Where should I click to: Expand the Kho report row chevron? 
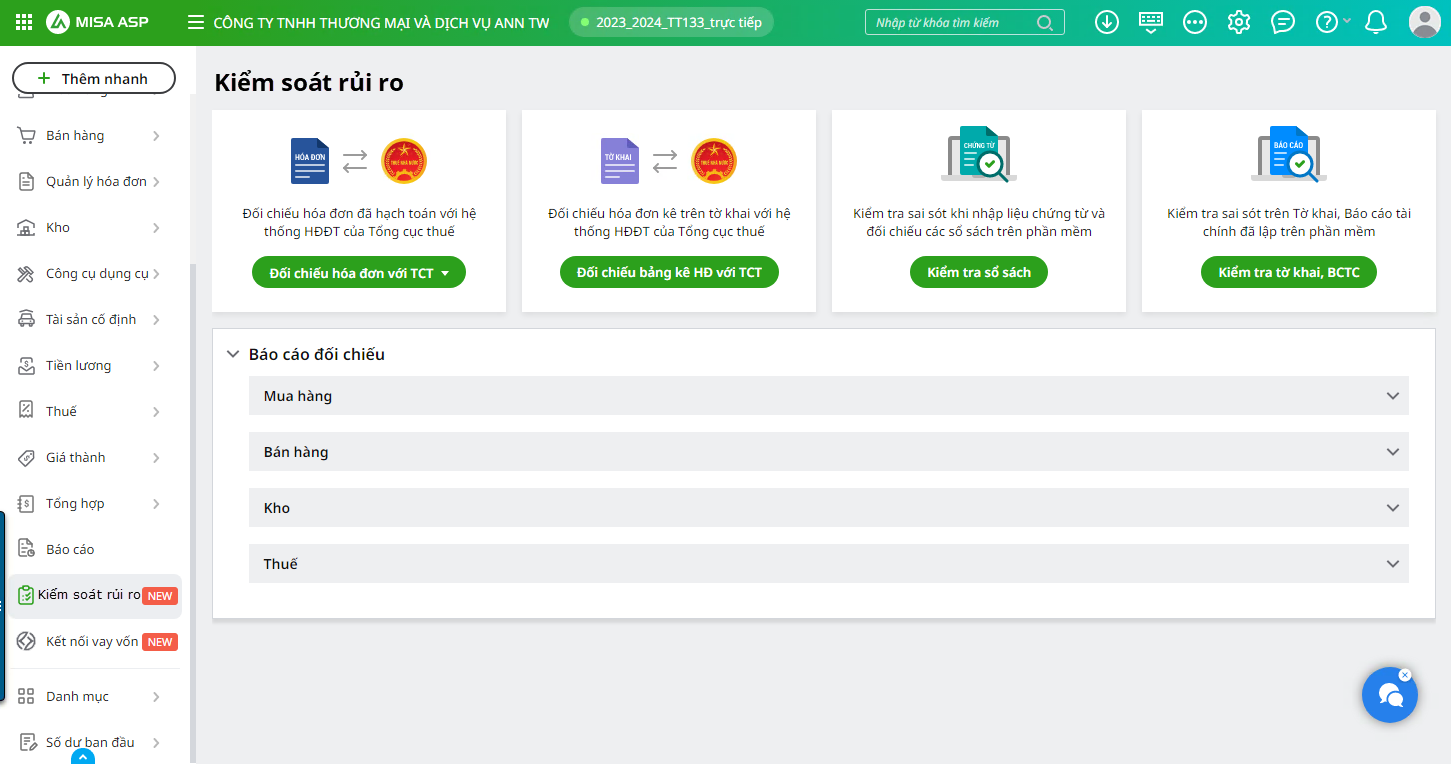[x=1393, y=508]
